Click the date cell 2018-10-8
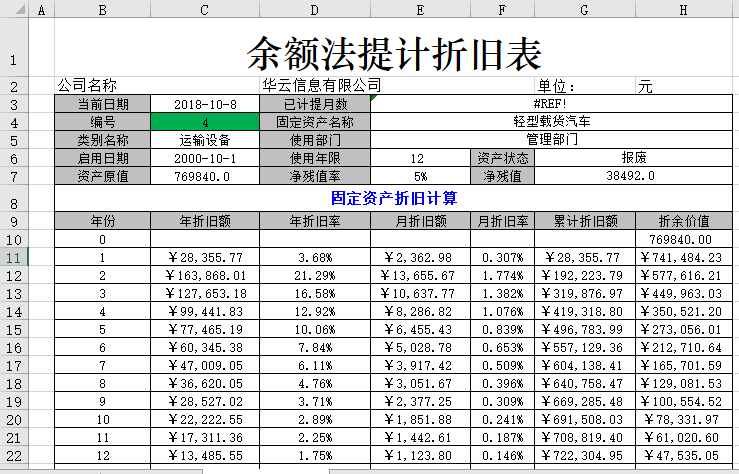 coord(204,104)
